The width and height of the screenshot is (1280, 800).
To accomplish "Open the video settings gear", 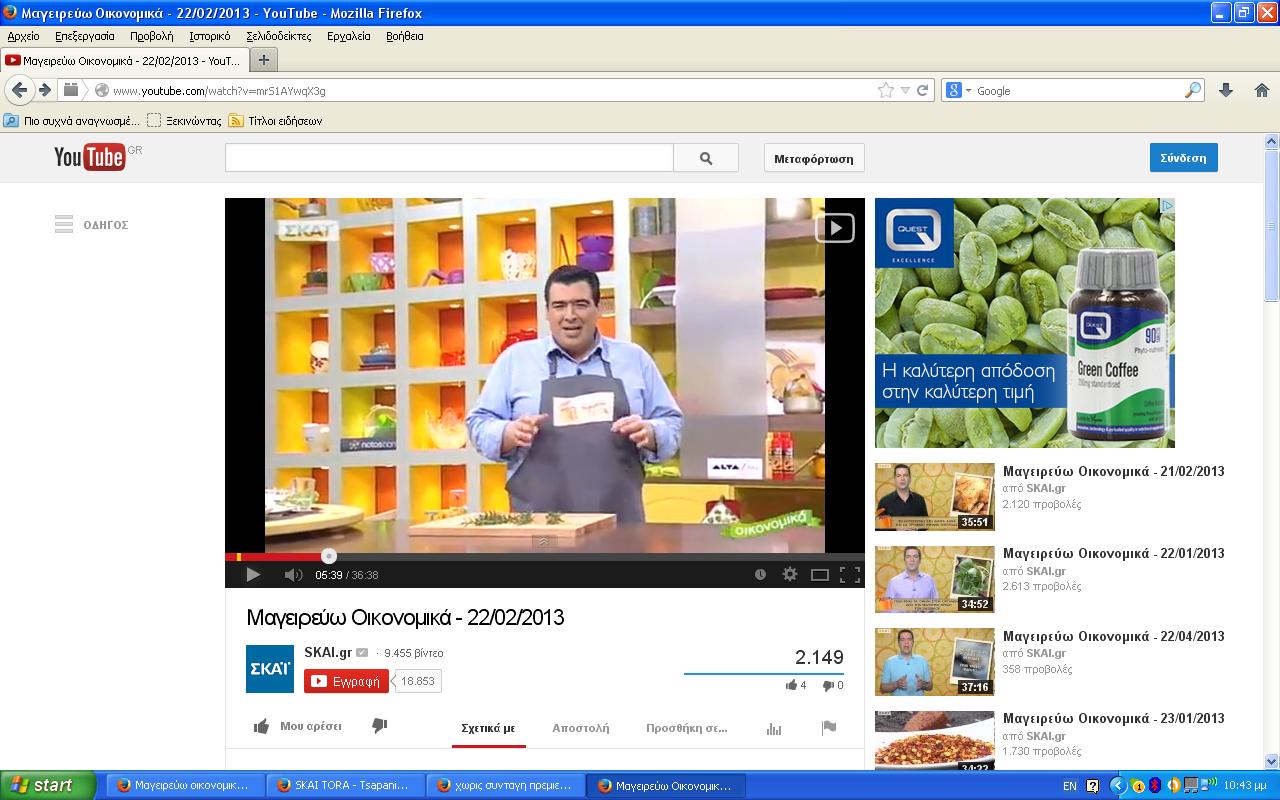I will pyautogui.click(x=790, y=575).
